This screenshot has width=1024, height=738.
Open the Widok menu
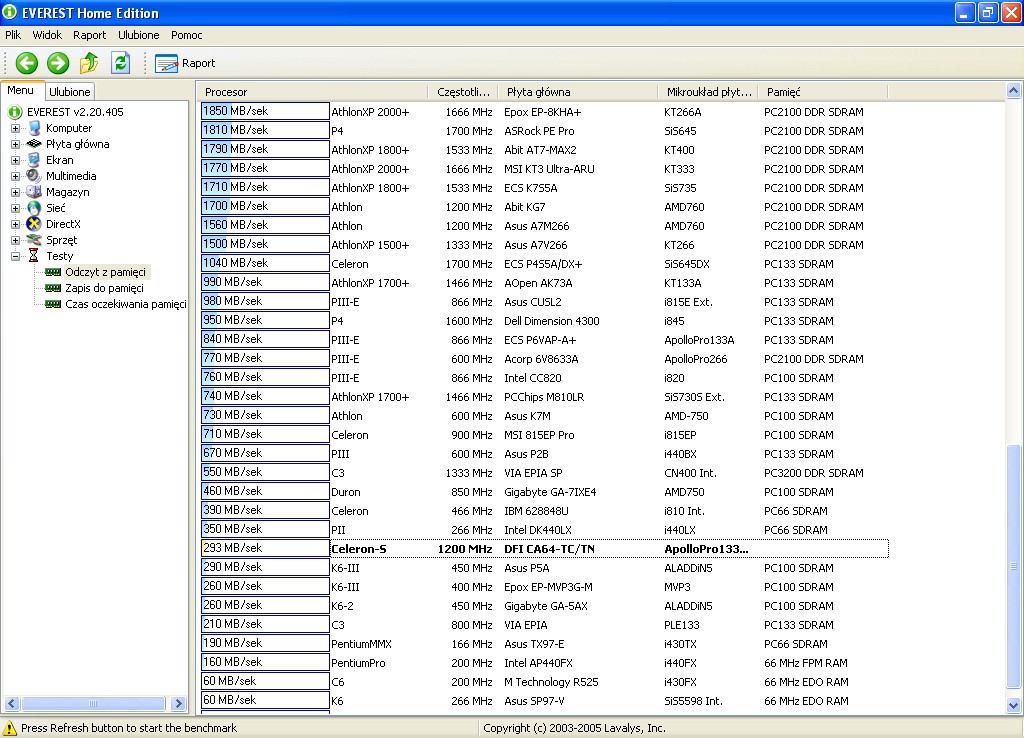(47, 35)
